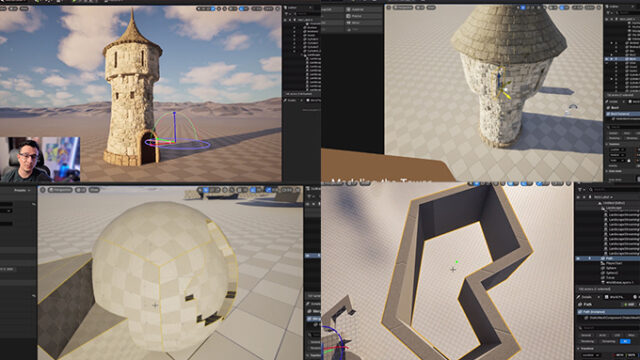The image size is (640, 360).
Task: Select the translate tool above the sphere viewport
Action: 207,190
